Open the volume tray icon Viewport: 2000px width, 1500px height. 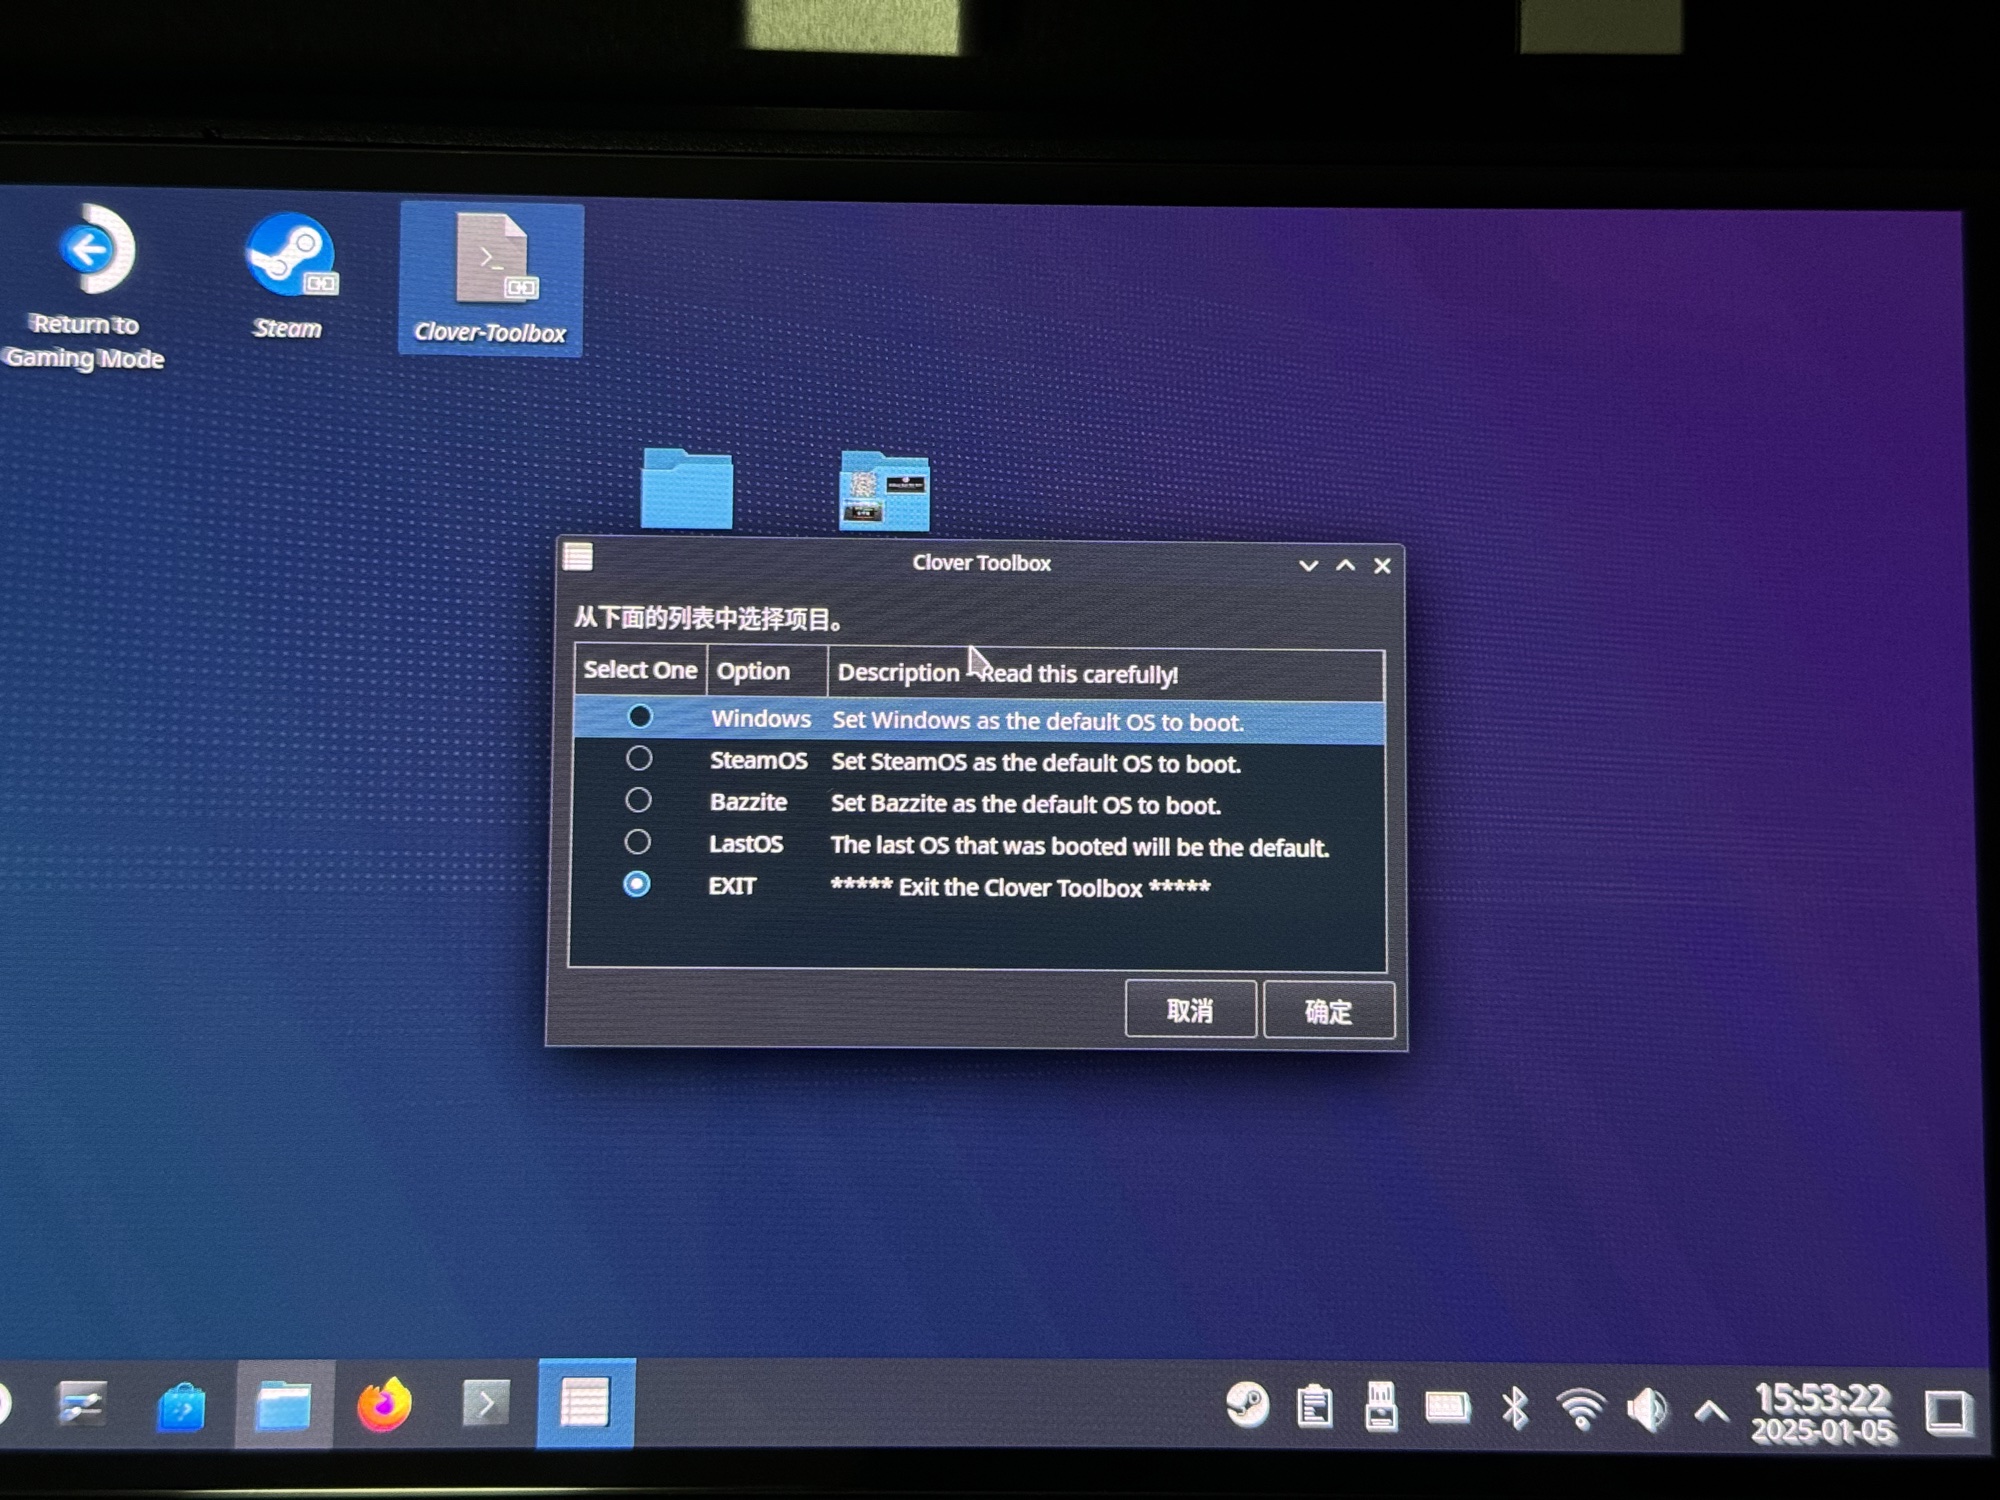tap(1647, 1410)
